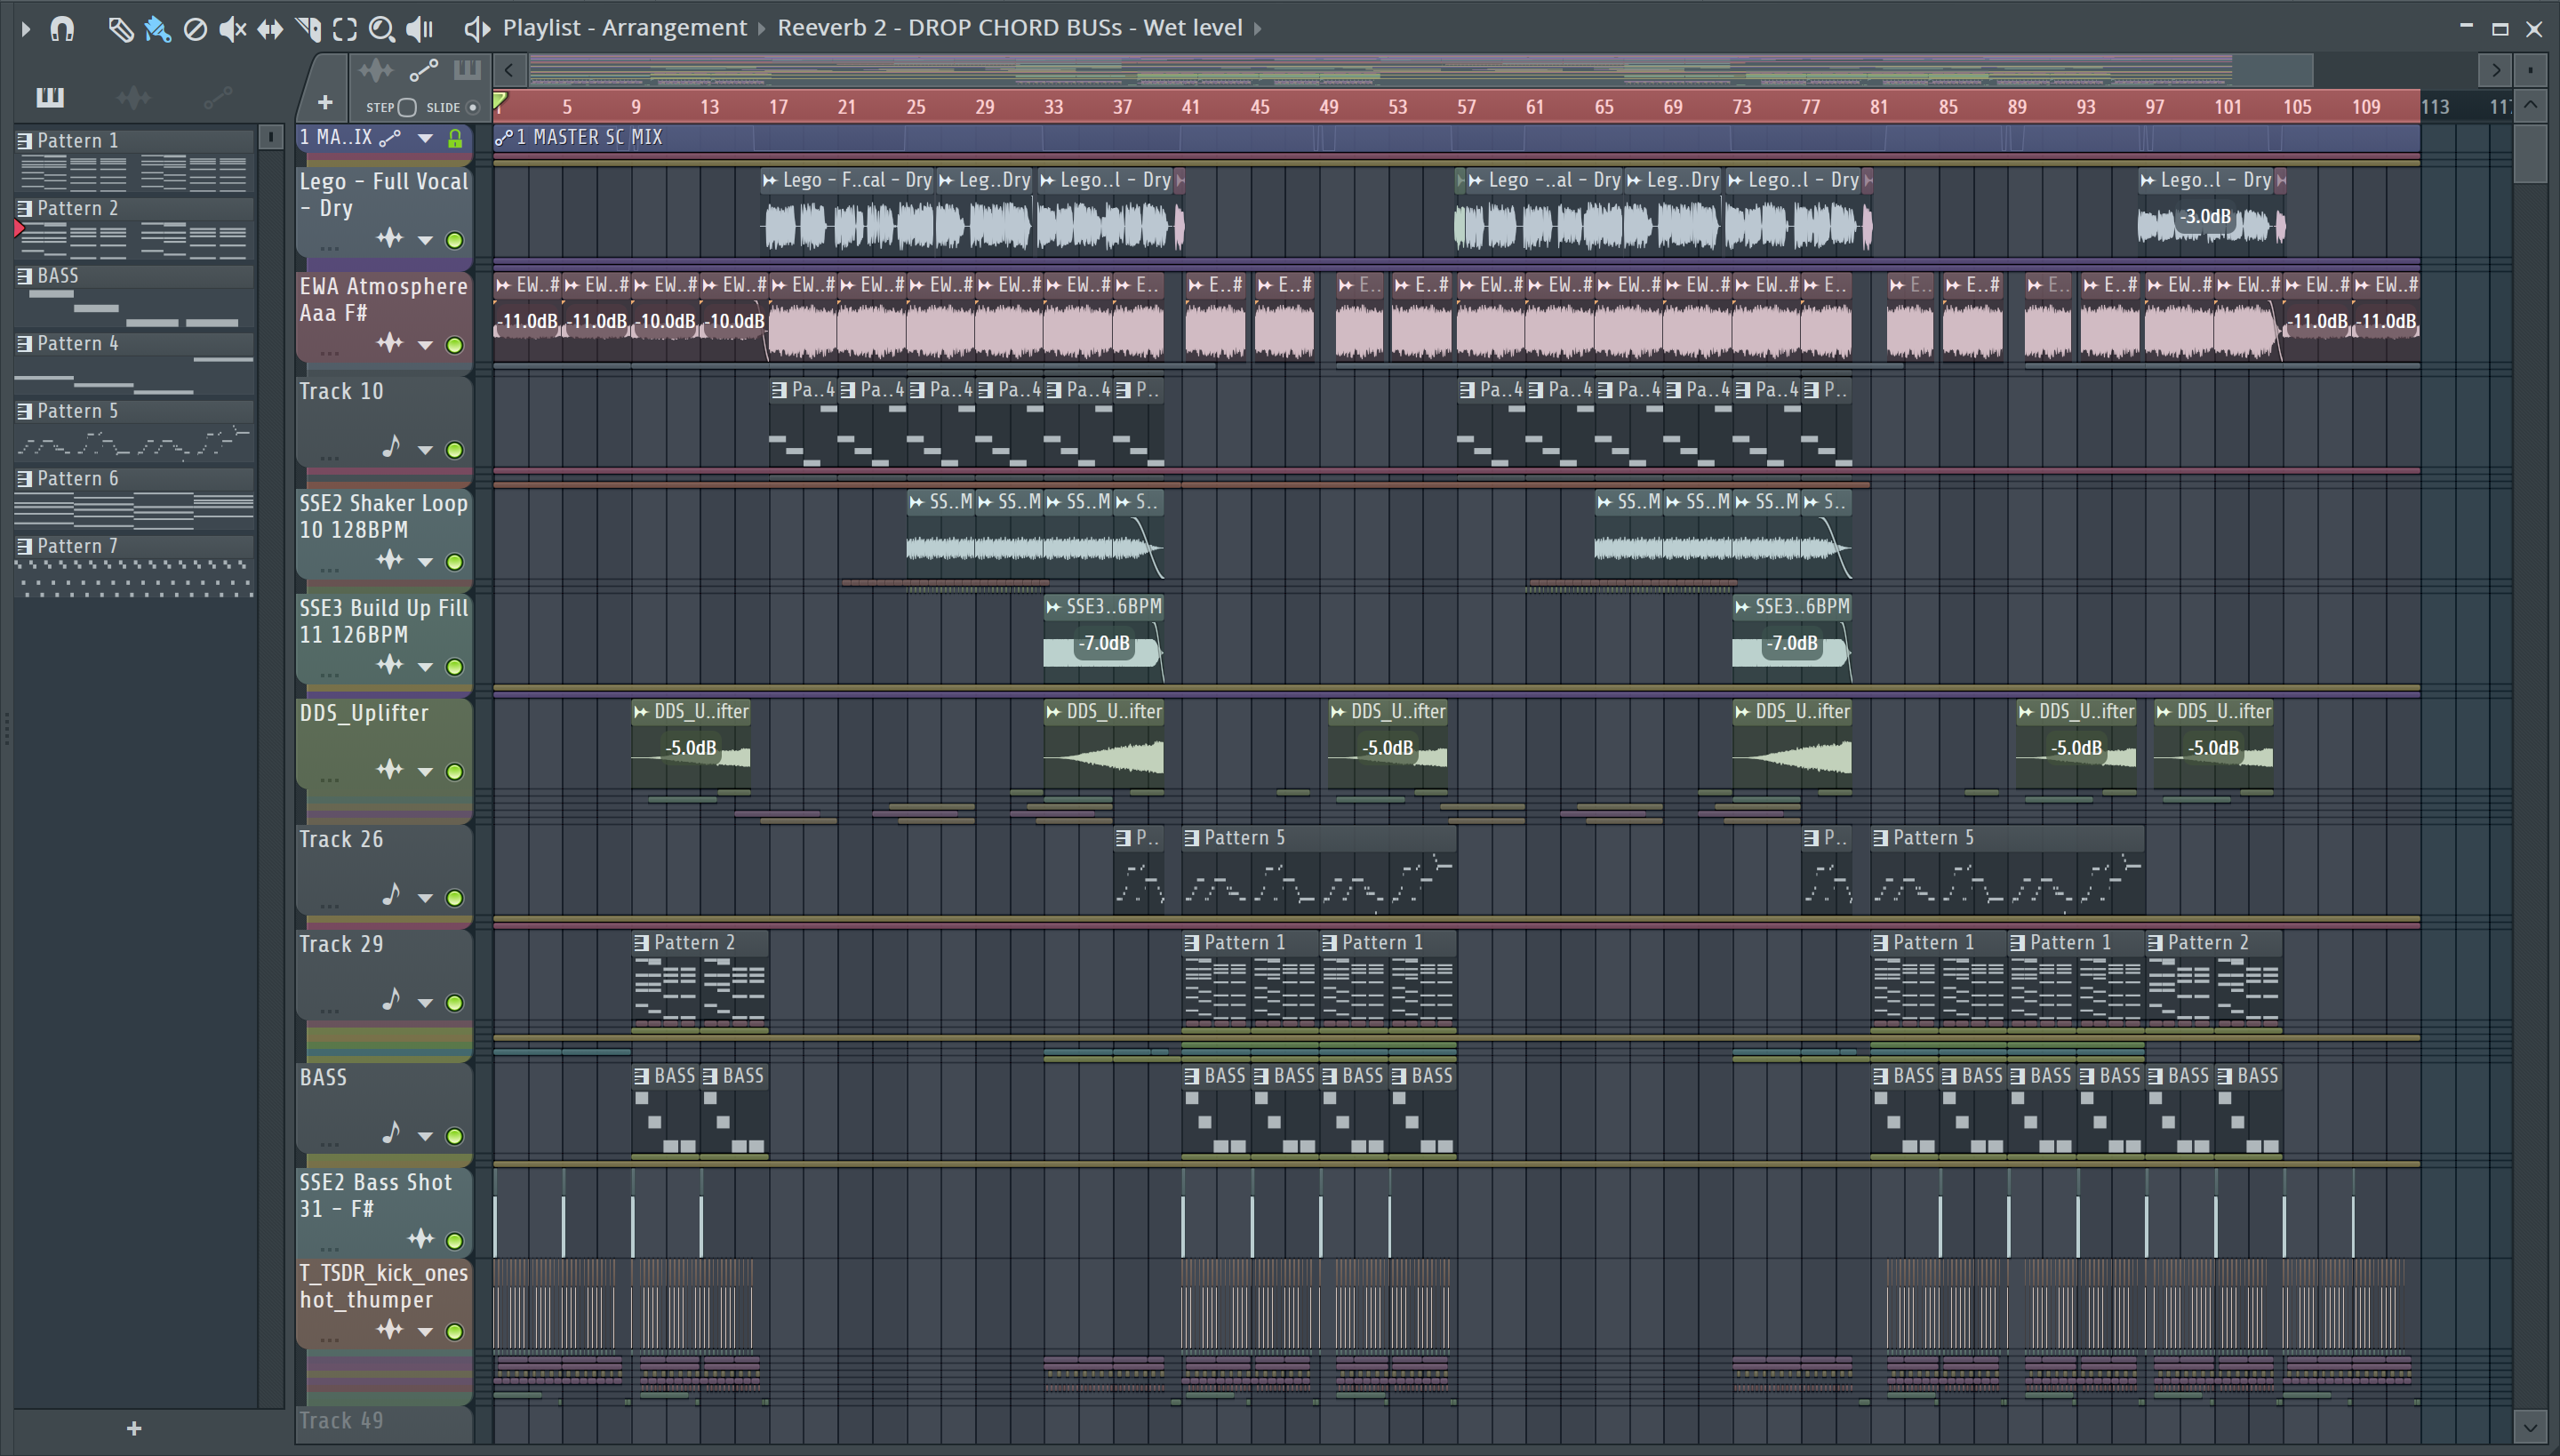Image resolution: width=2560 pixels, height=1456 pixels.
Task: Open Track 10 dropdown arrow
Action: click(426, 450)
